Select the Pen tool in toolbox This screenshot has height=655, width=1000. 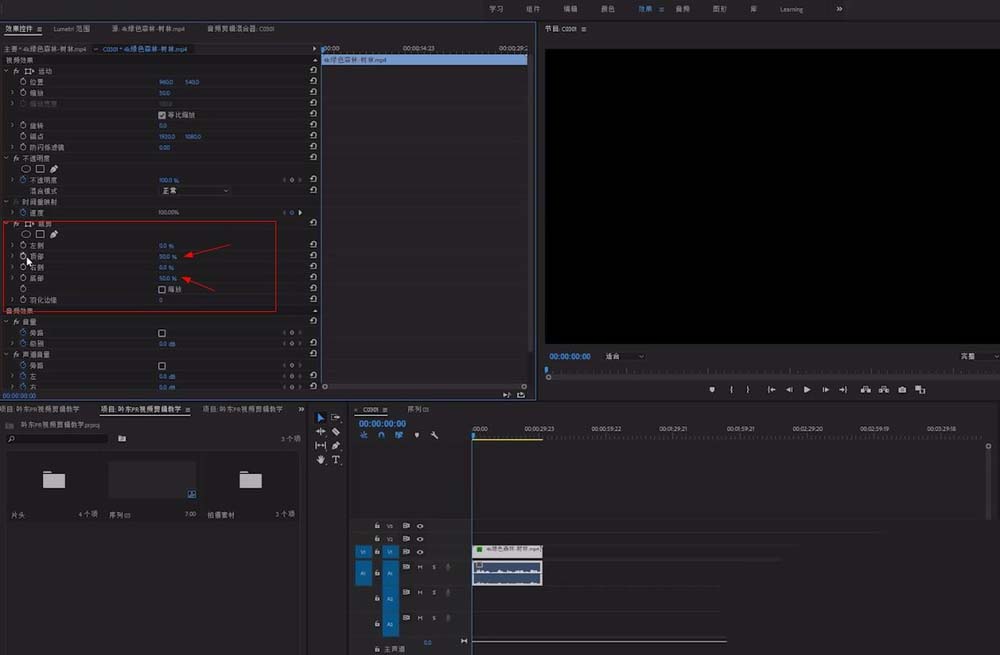[x=335, y=446]
